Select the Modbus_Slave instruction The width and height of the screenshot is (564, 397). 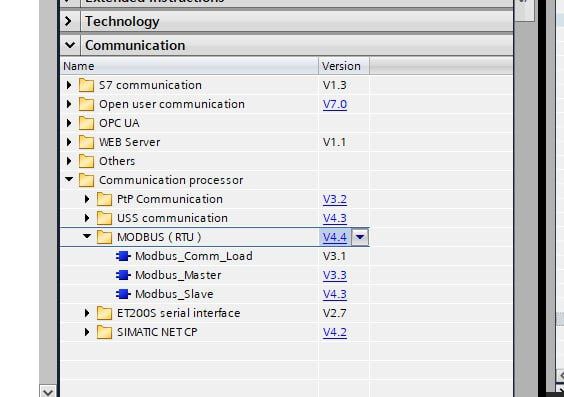click(x=174, y=294)
